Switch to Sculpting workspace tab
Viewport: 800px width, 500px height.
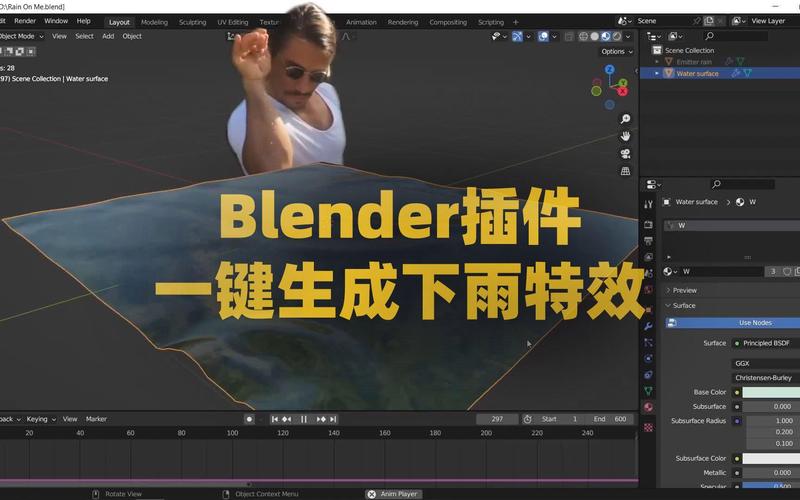click(x=192, y=22)
